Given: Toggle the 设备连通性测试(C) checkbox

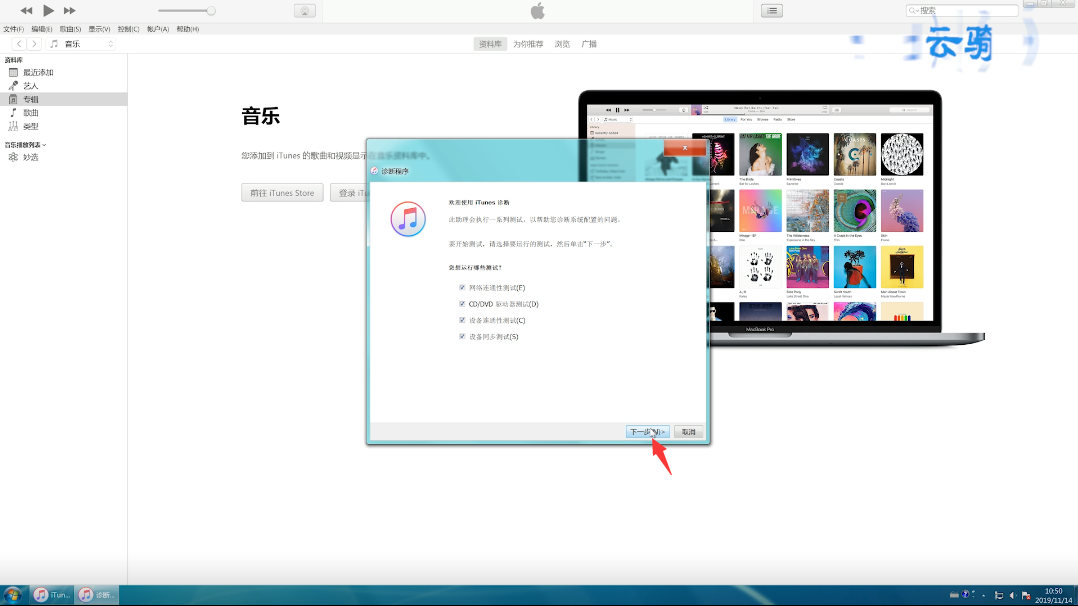Looking at the screenshot, I should pyautogui.click(x=462, y=321).
